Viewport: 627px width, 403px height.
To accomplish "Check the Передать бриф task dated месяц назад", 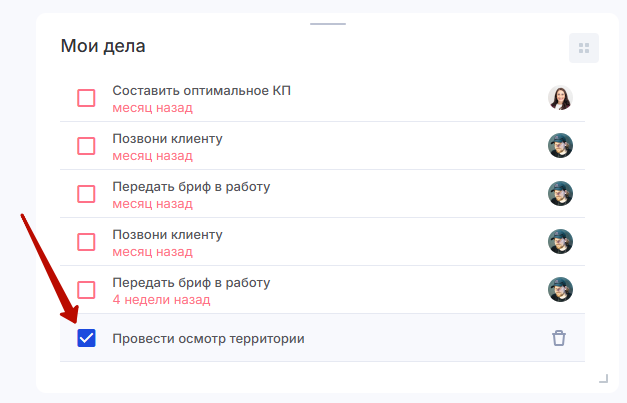I will (x=87, y=194).
